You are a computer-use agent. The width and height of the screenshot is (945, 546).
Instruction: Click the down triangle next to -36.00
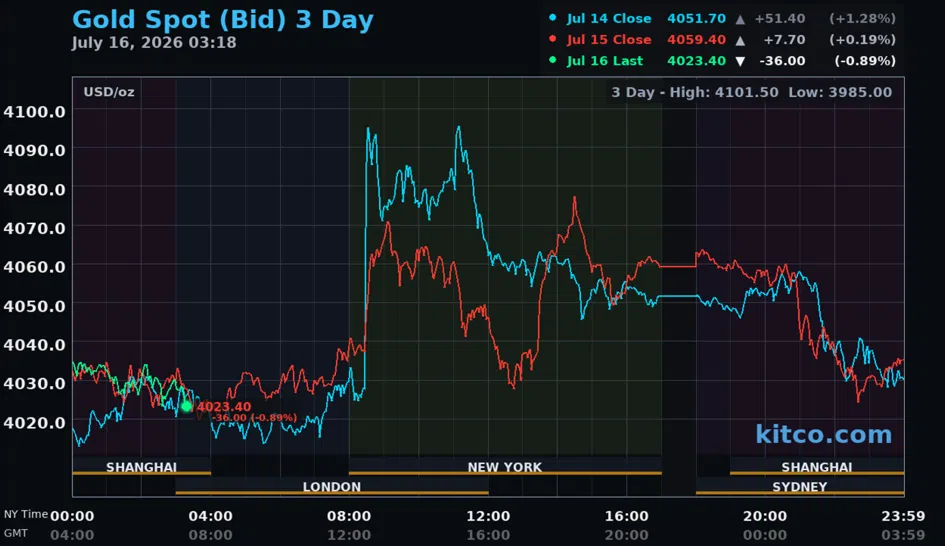740,61
